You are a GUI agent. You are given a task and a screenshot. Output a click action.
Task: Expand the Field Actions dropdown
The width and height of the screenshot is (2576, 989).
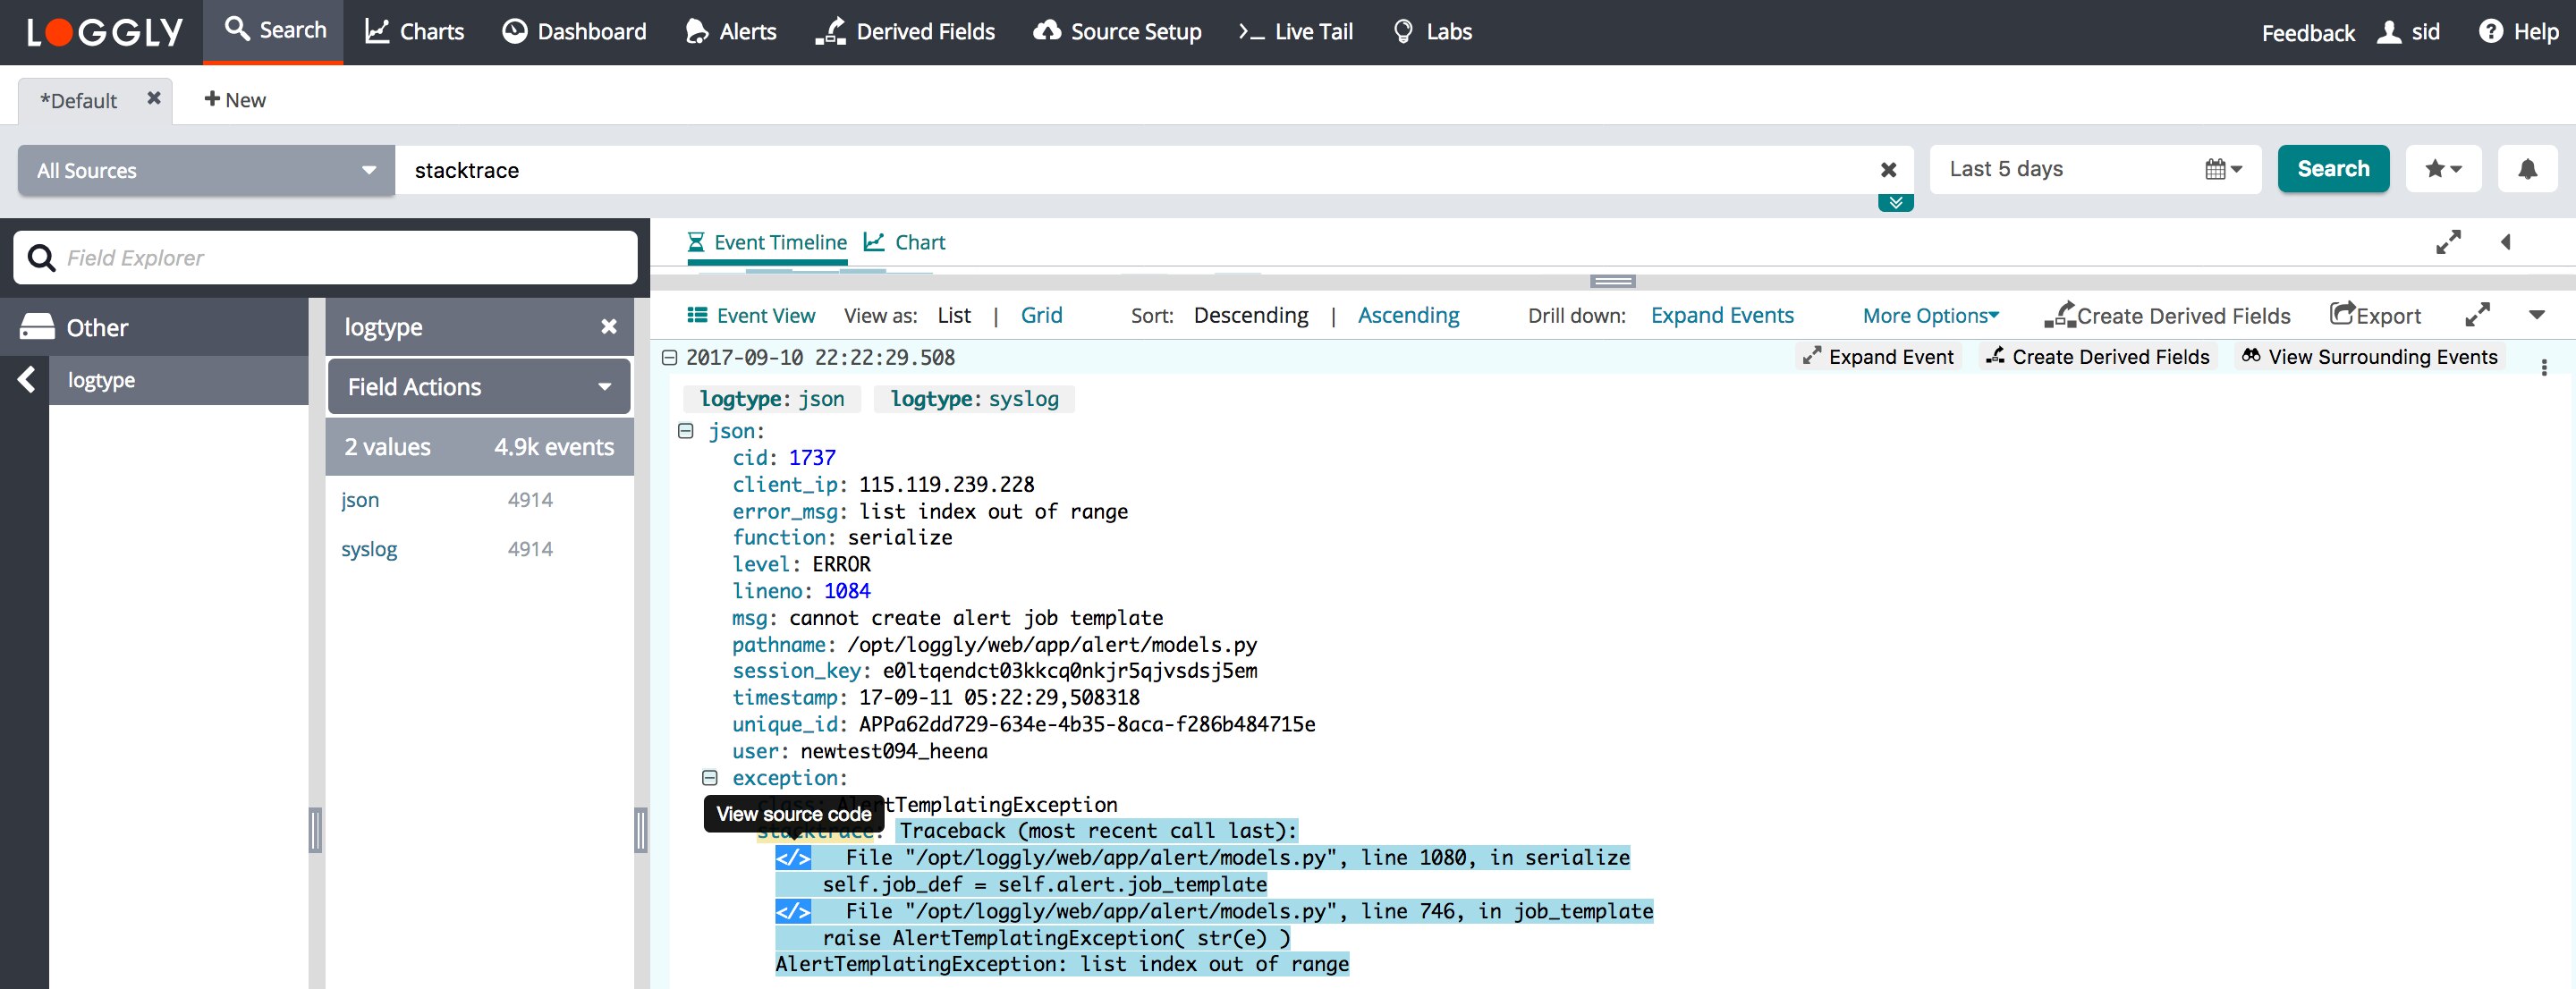[478, 387]
